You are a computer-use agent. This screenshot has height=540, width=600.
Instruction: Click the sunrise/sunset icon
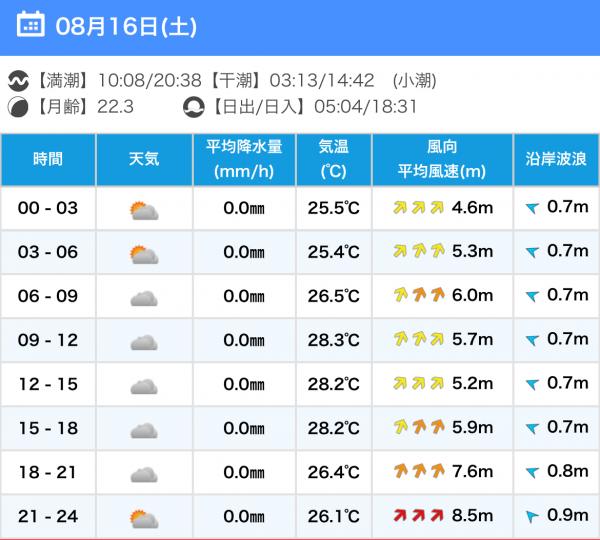194,106
